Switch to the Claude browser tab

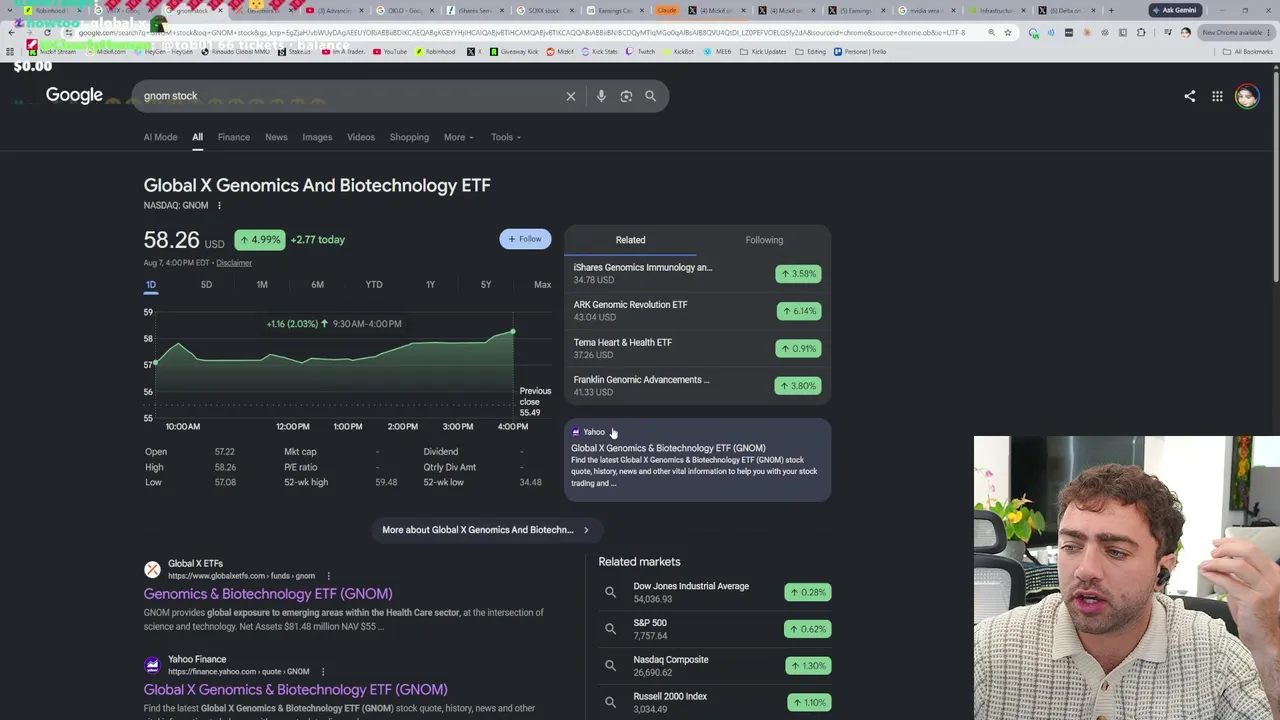667,11
